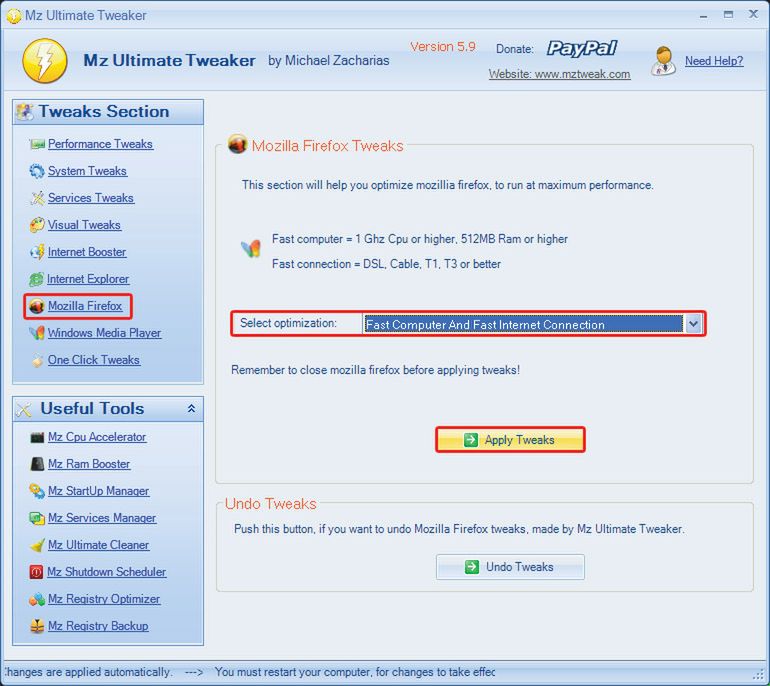Click the Mz Ram Booster icon
770x686 pixels.
[x=37, y=464]
